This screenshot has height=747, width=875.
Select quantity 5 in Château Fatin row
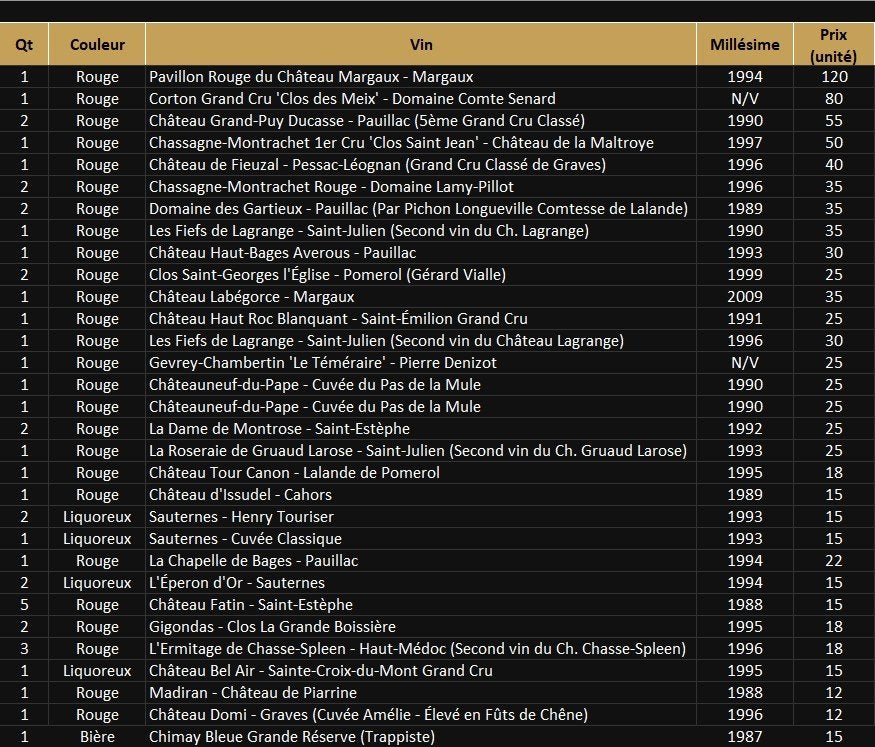(24, 605)
